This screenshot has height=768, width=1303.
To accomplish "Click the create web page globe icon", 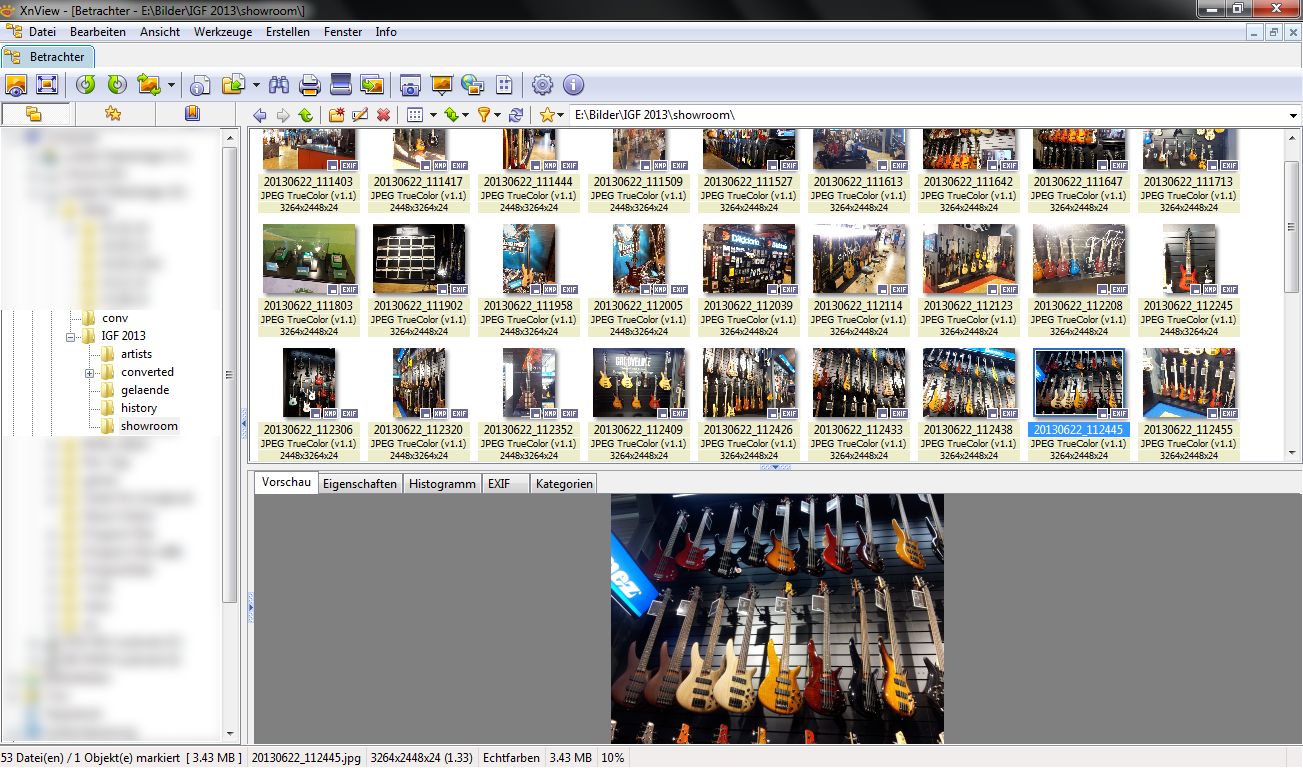I will coord(472,85).
